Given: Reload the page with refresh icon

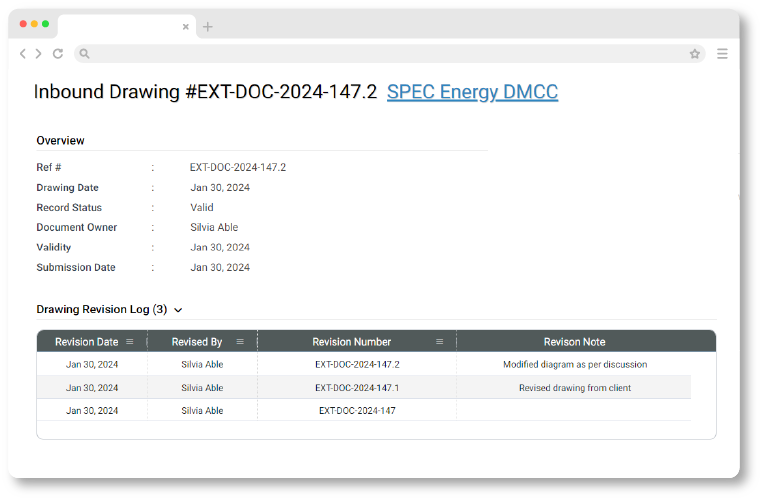Looking at the screenshot, I should [x=58, y=54].
